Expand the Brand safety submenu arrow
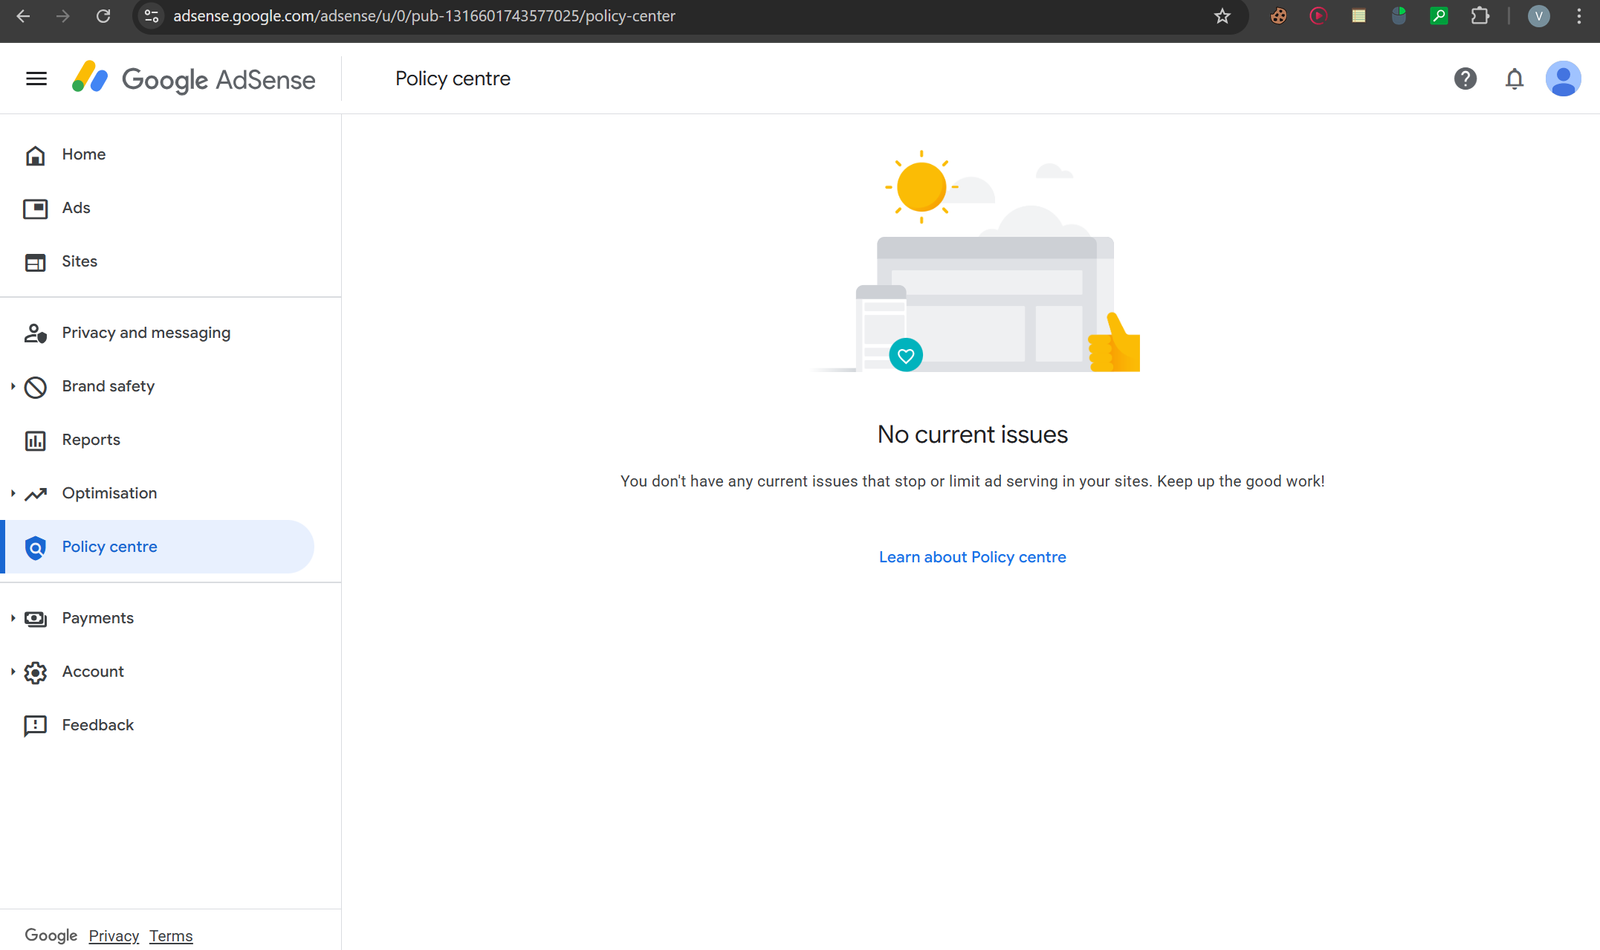Viewport: 1600px width, 950px height. tap(13, 387)
